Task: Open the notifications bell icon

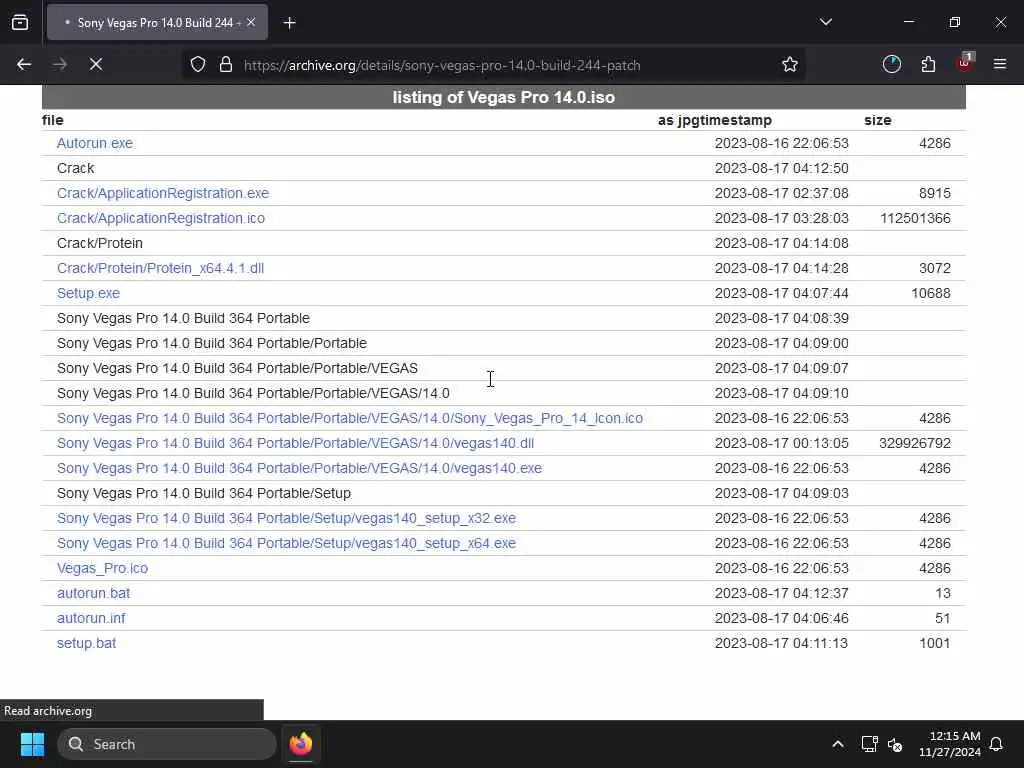Action: point(996,744)
